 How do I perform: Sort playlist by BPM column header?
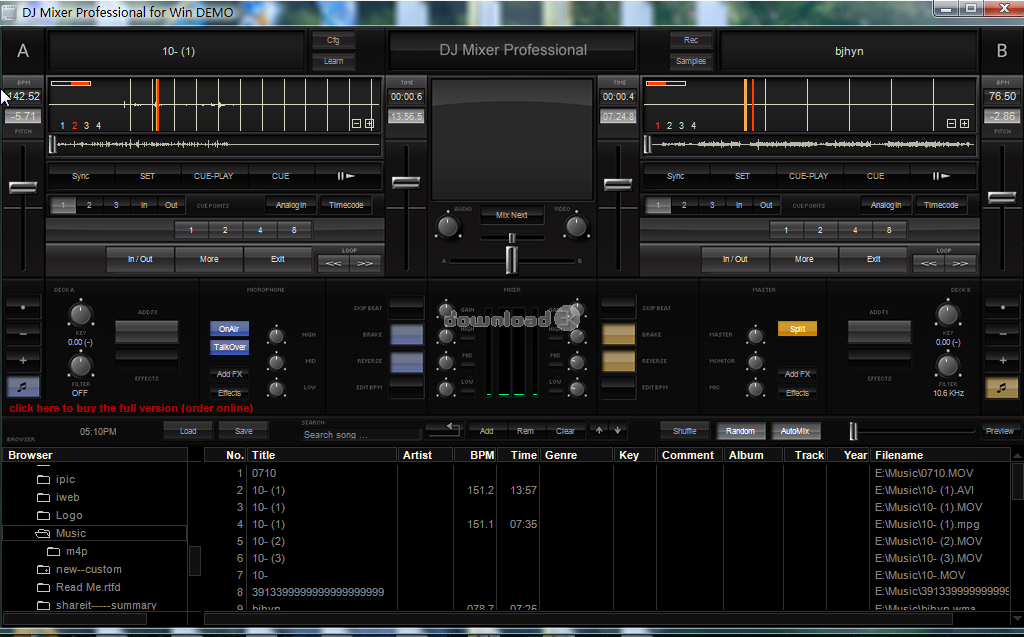[475, 455]
